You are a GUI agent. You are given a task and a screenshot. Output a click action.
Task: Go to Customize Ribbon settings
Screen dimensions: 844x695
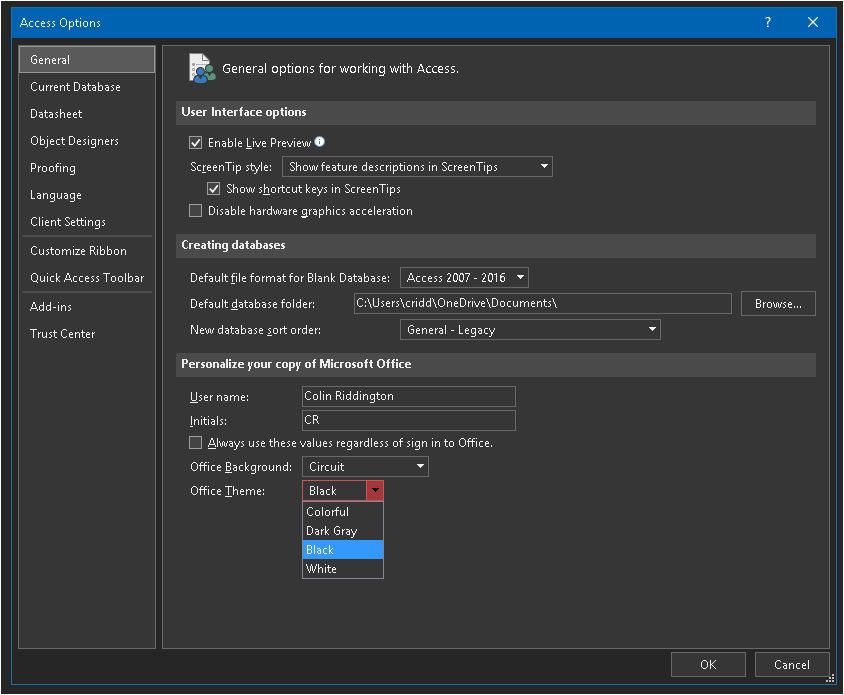point(78,251)
